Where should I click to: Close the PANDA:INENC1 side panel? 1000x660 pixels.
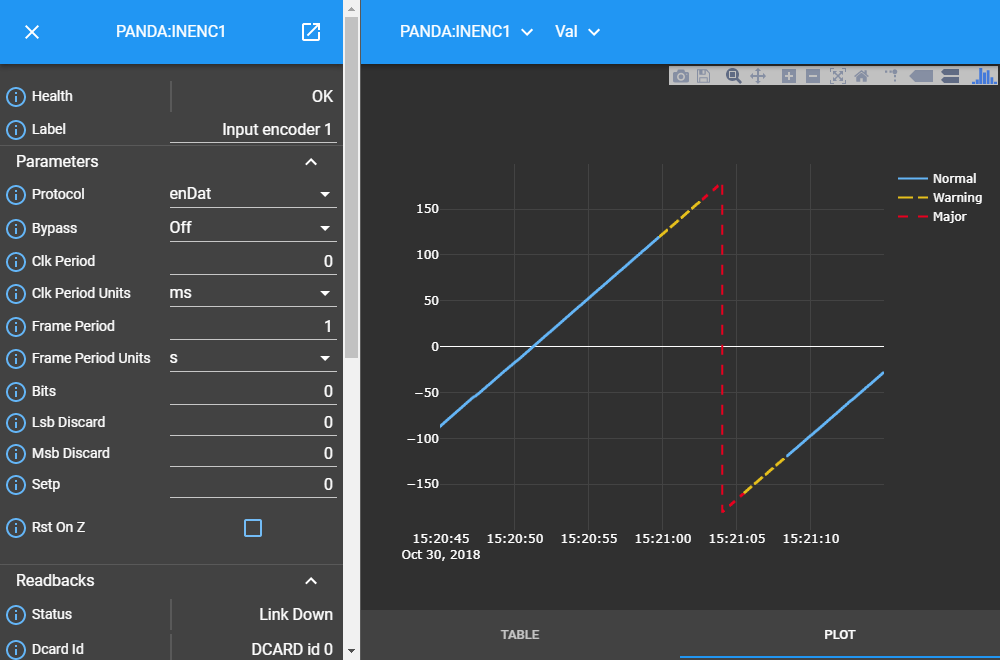click(32, 32)
